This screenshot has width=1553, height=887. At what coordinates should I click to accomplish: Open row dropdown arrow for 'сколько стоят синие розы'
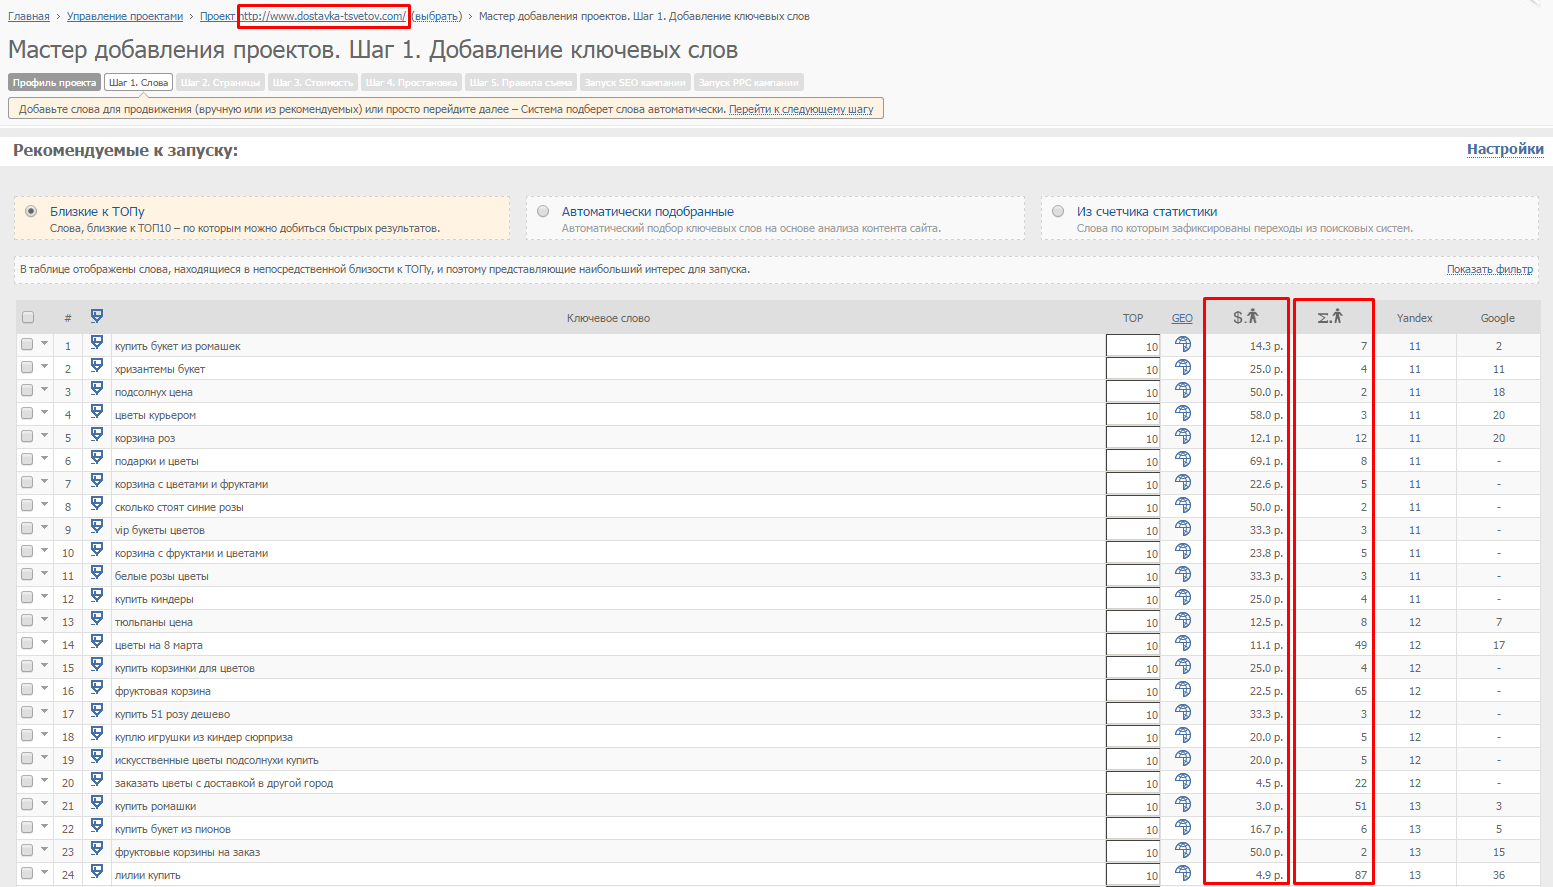(x=45, y=505)
